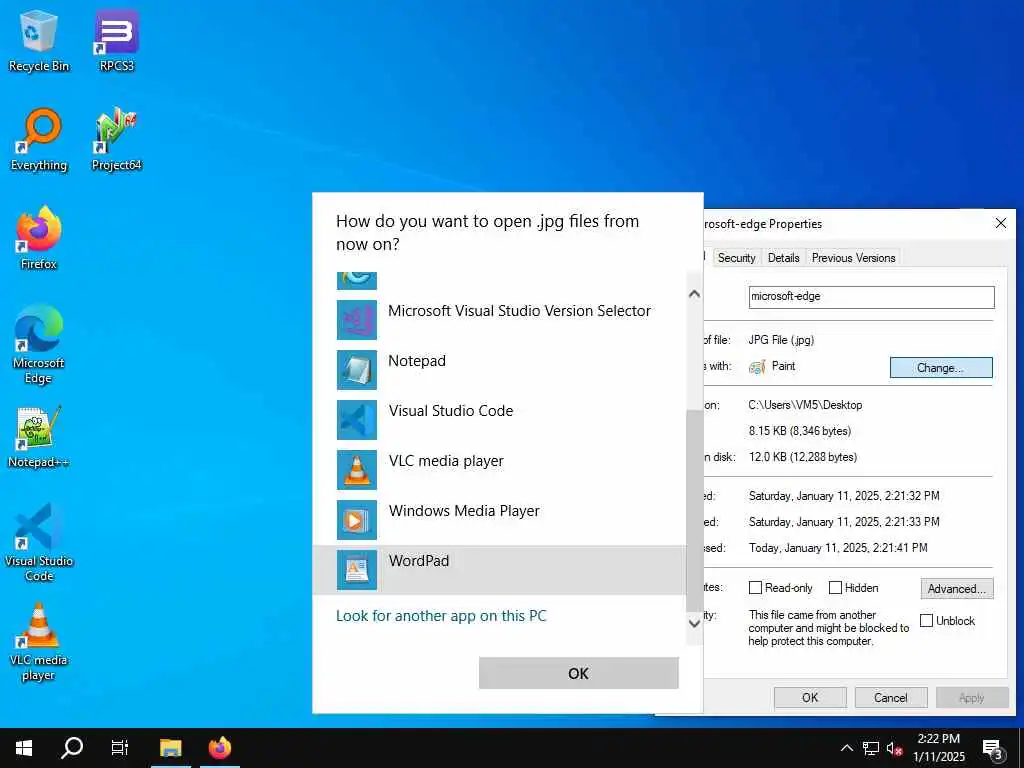This screenshot has width=1024, height=768.
Task: Select the RPCS3 desktop shortcut
Action: [116, 40]
